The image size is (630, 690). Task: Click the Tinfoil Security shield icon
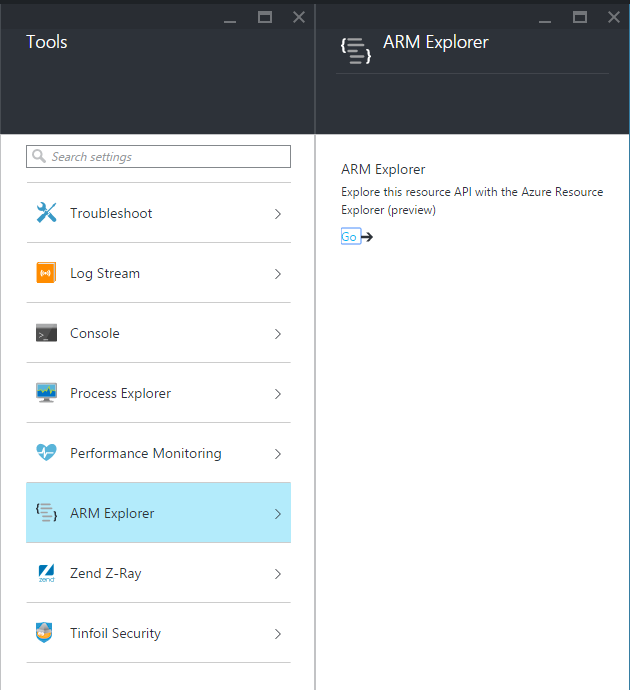coord(44,632)
